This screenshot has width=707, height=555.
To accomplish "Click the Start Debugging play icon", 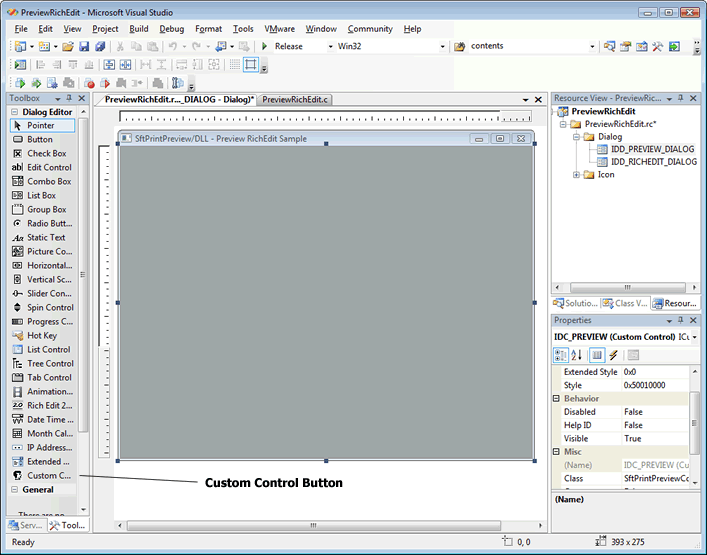I will [264, 46].
